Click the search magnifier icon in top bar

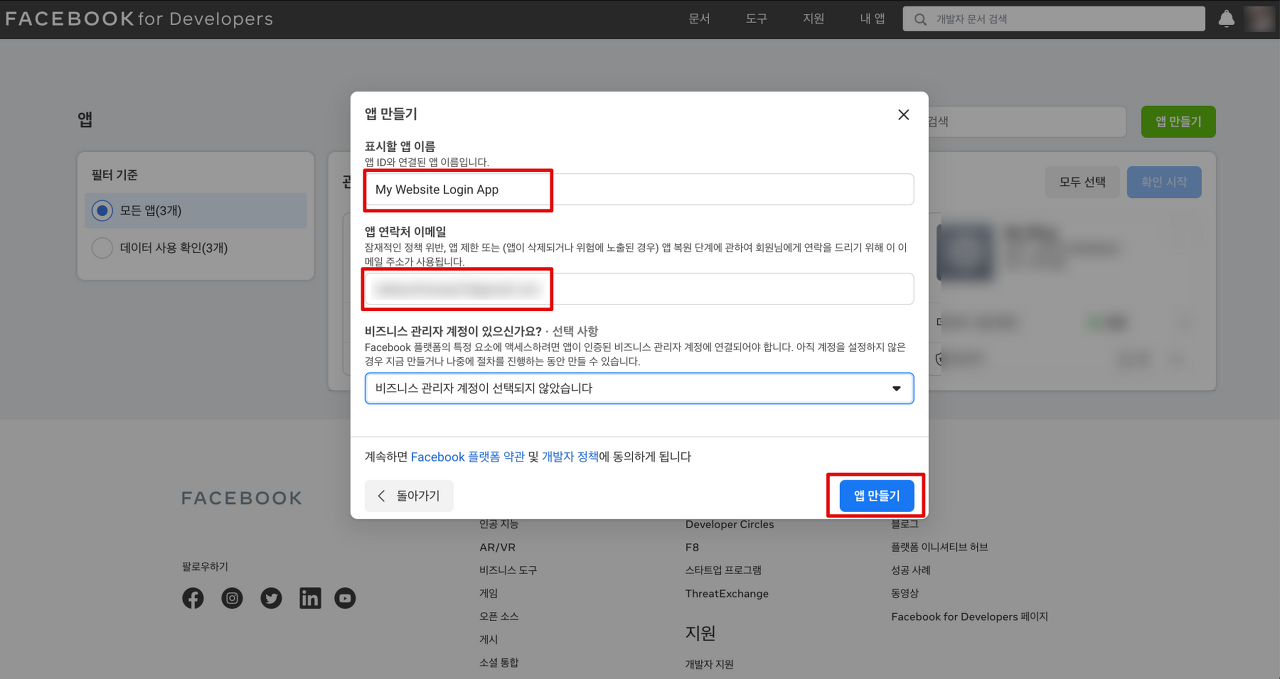[920, 19]
